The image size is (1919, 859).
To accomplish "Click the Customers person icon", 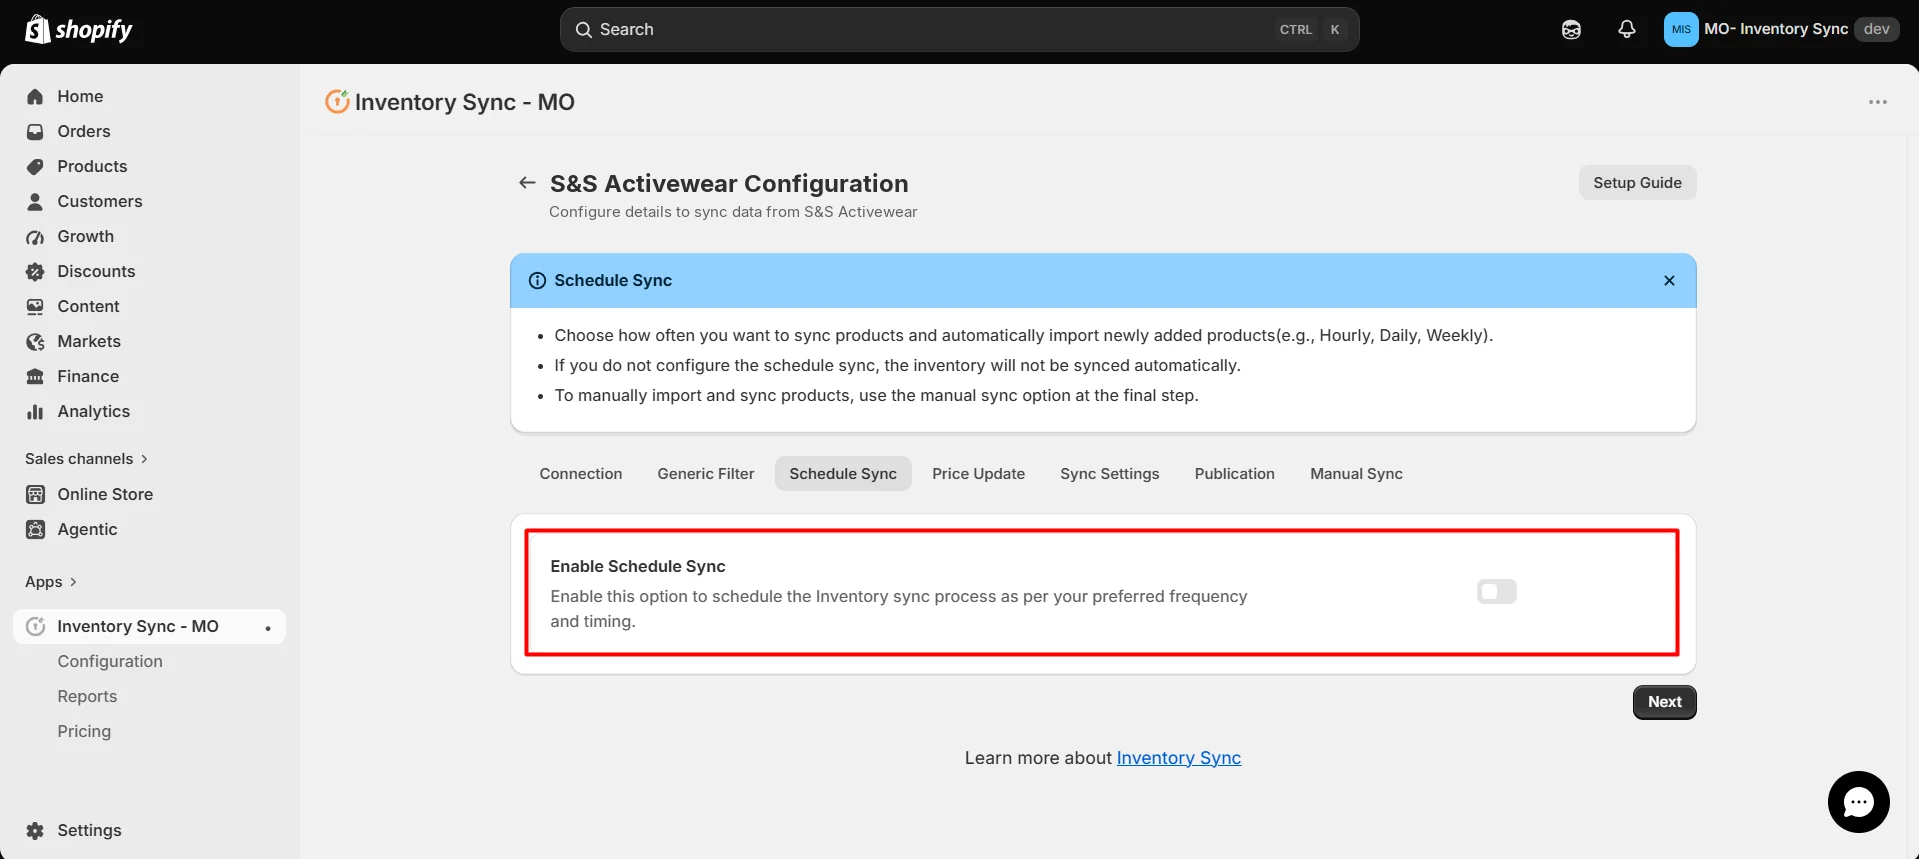I will (x=35, y=202).
